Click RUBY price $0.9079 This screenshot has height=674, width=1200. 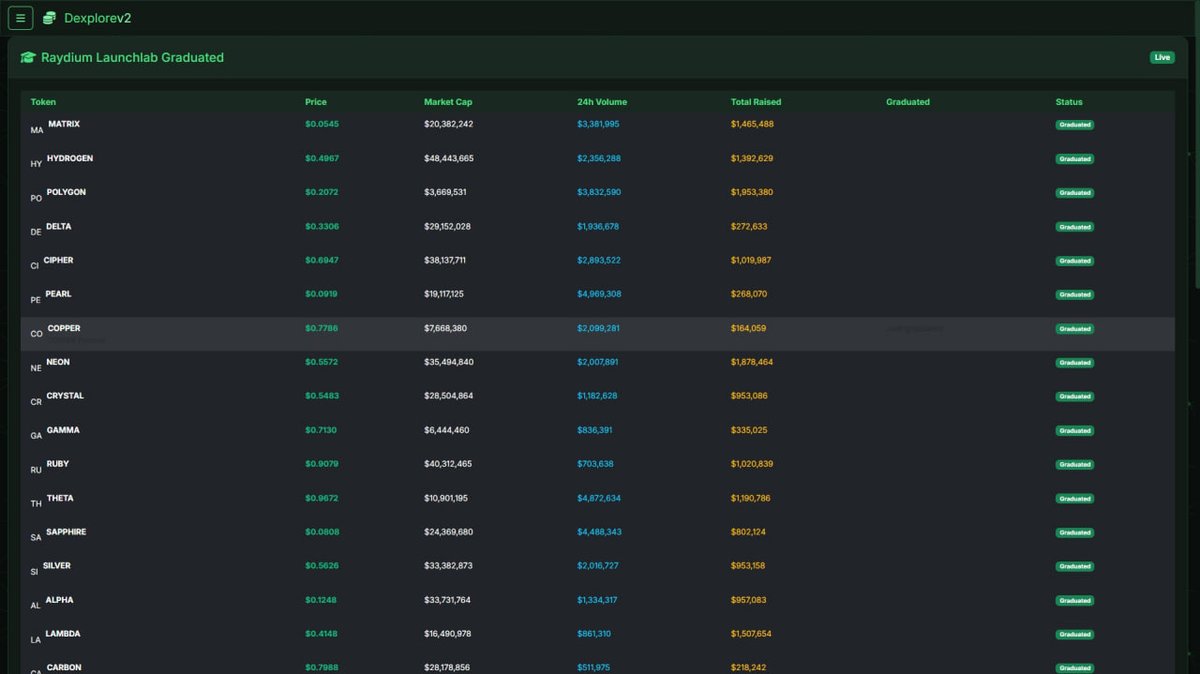pos(322,464)
